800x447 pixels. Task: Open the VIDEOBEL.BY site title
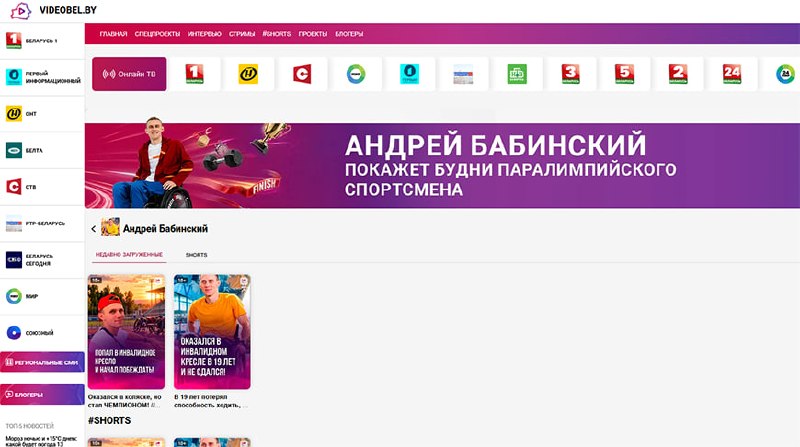tap(68, 10)
